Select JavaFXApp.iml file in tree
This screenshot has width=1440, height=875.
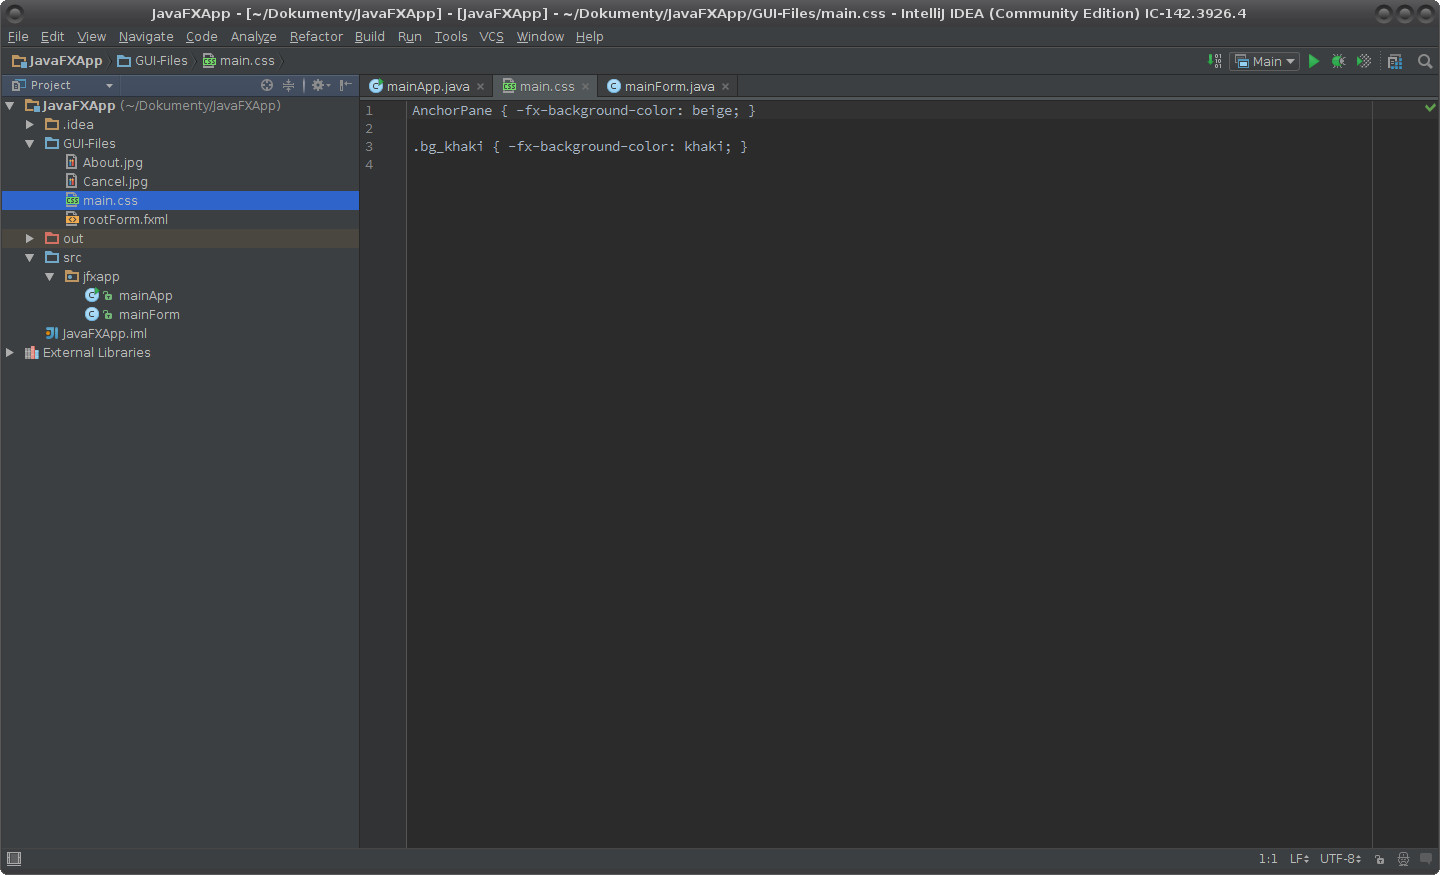point(104,333)
